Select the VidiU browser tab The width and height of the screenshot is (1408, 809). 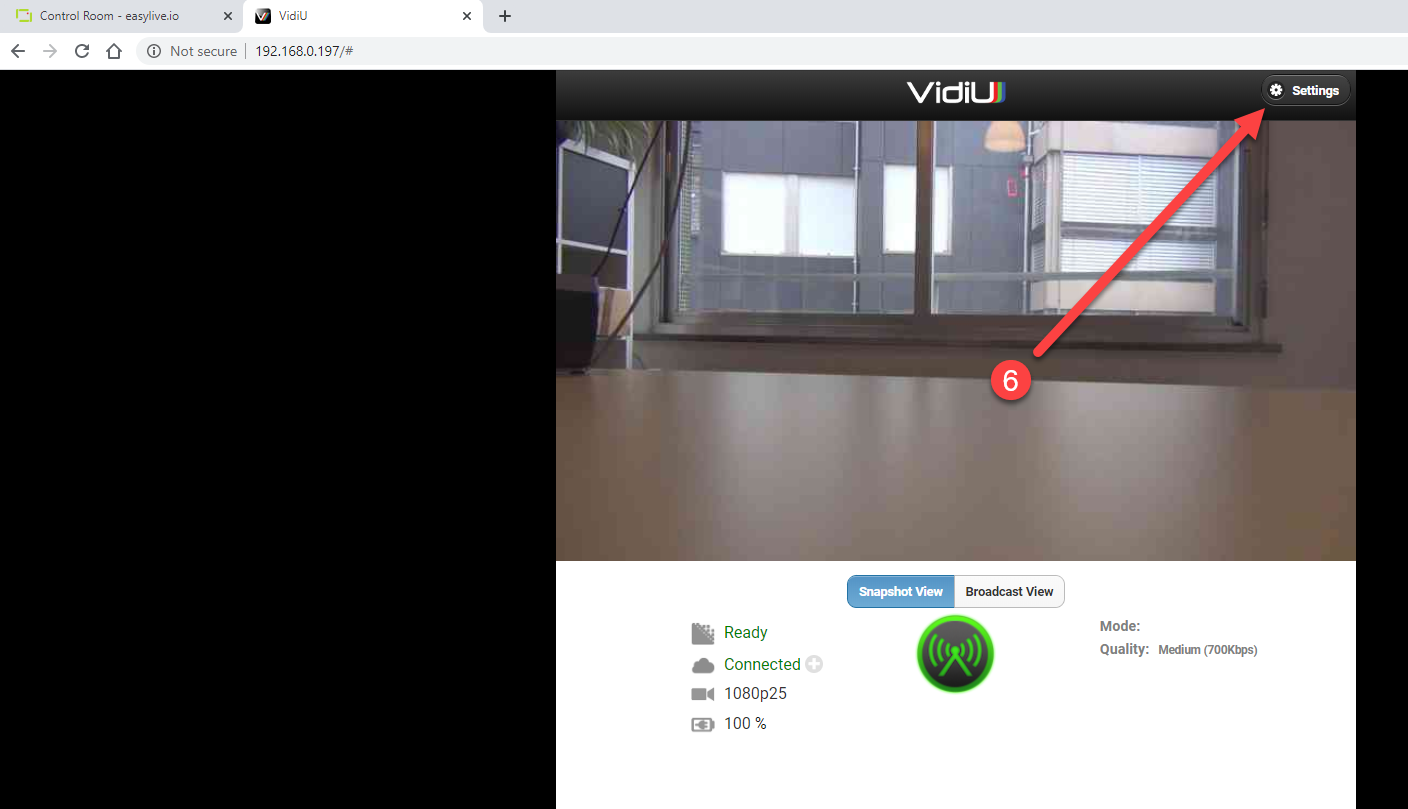pos(364,16)
